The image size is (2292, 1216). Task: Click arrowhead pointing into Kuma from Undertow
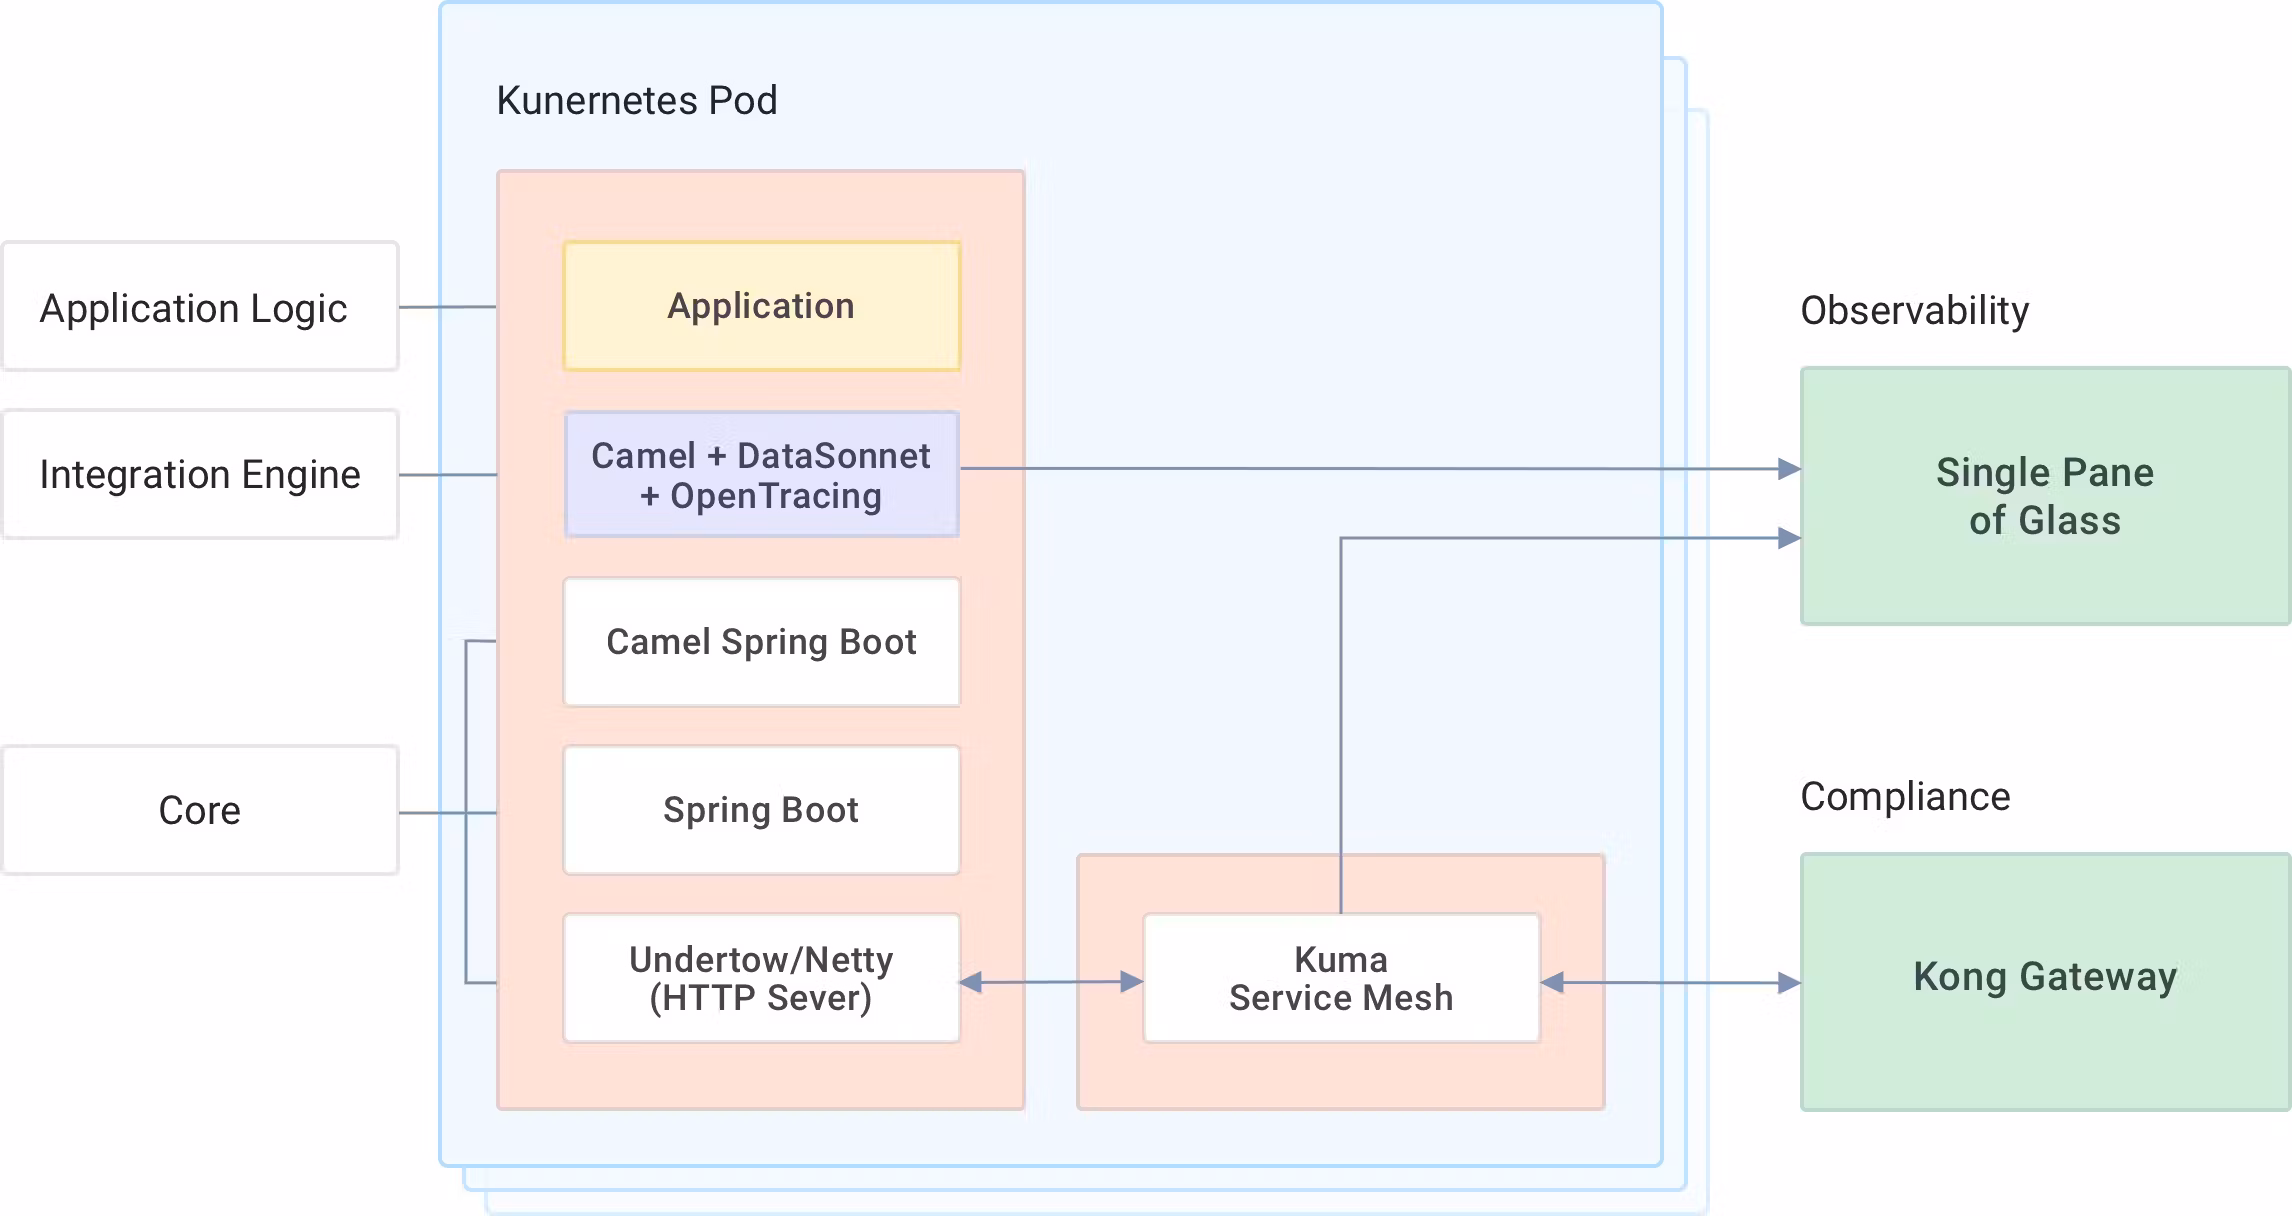1131,982
